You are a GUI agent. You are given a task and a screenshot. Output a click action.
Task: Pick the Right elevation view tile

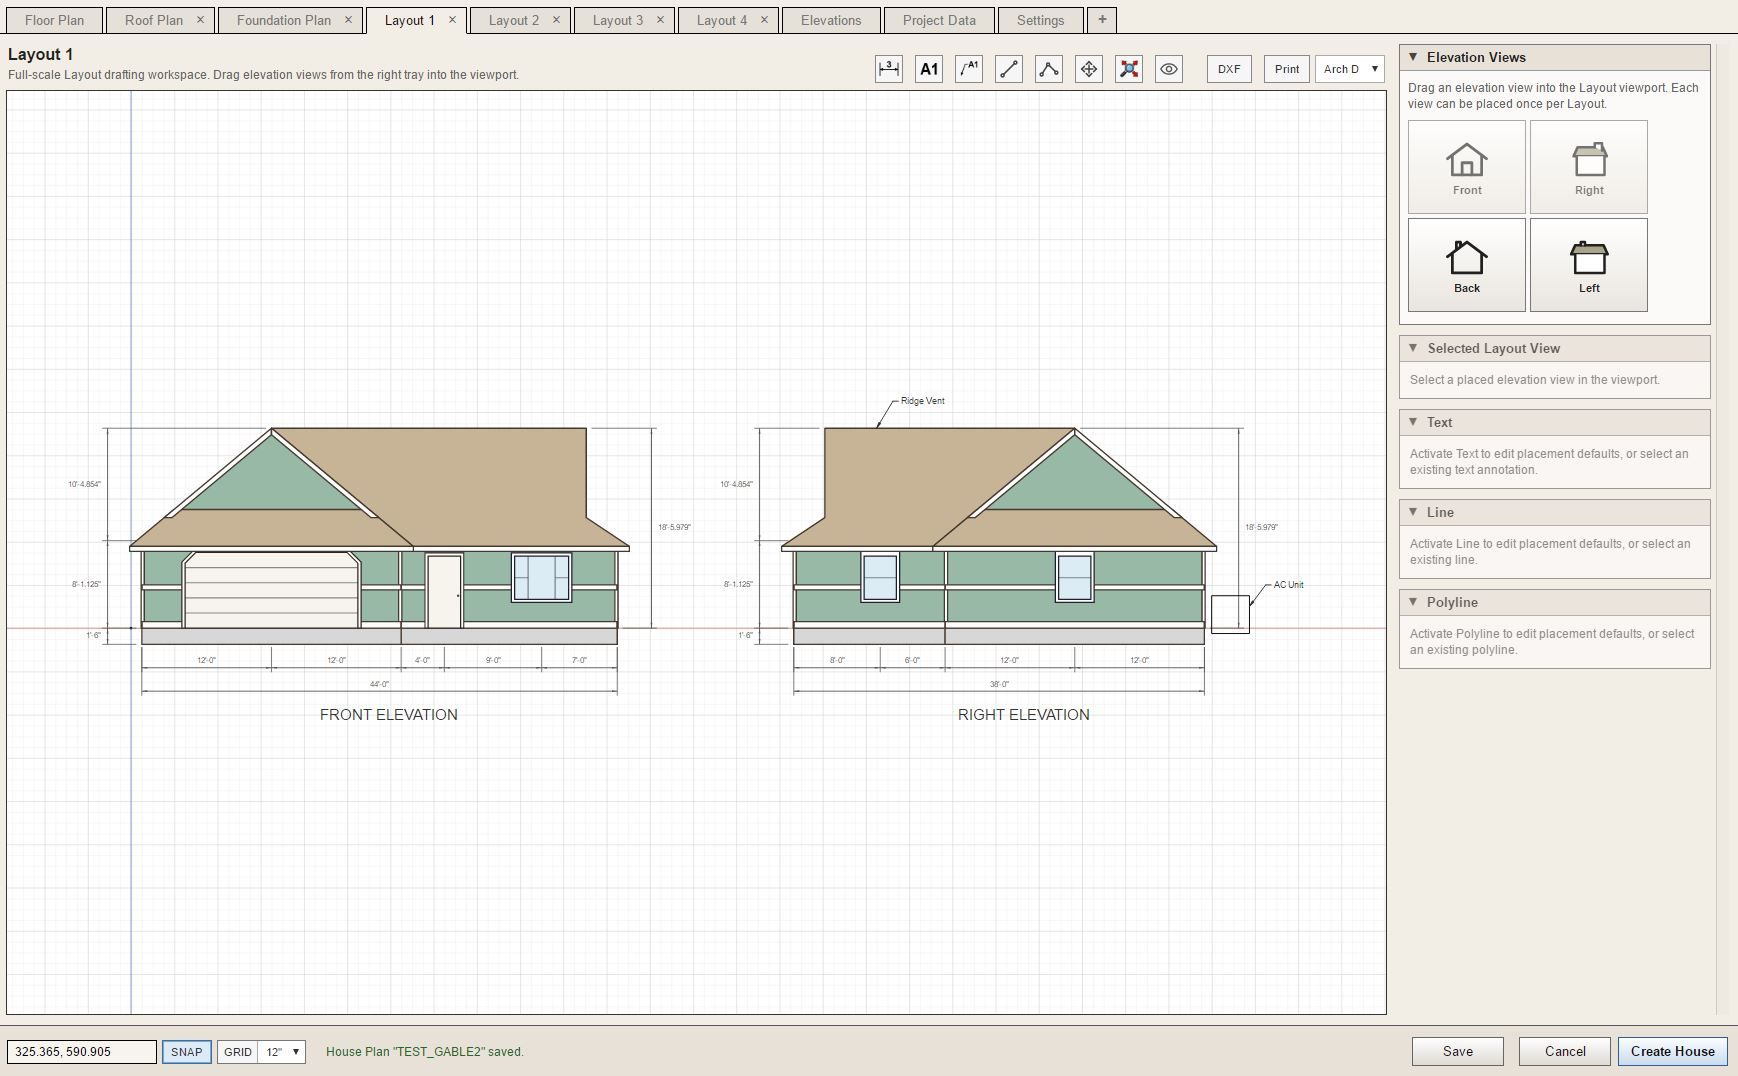click(x=1589, y=167)
